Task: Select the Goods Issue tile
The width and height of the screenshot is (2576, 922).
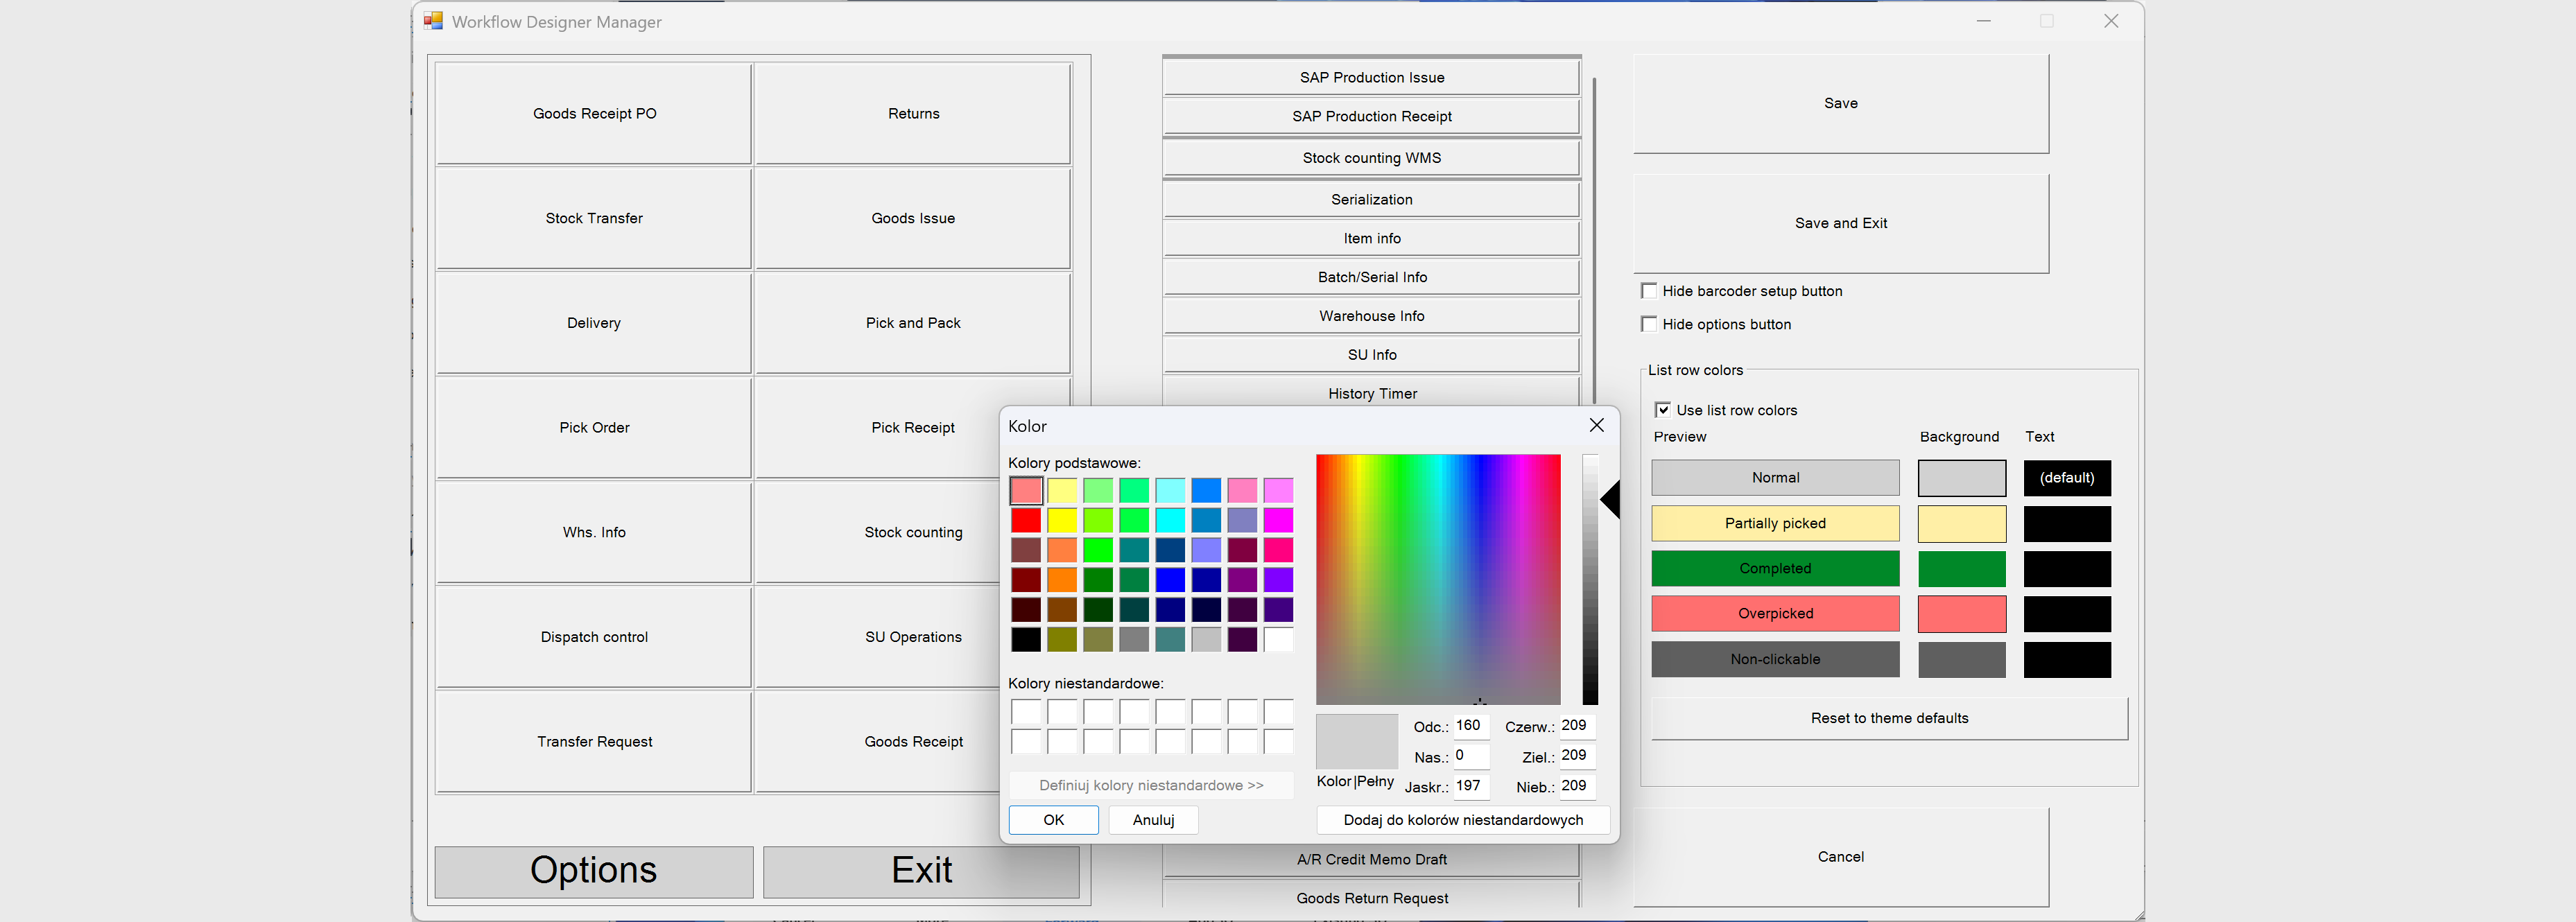Action: 913,219
